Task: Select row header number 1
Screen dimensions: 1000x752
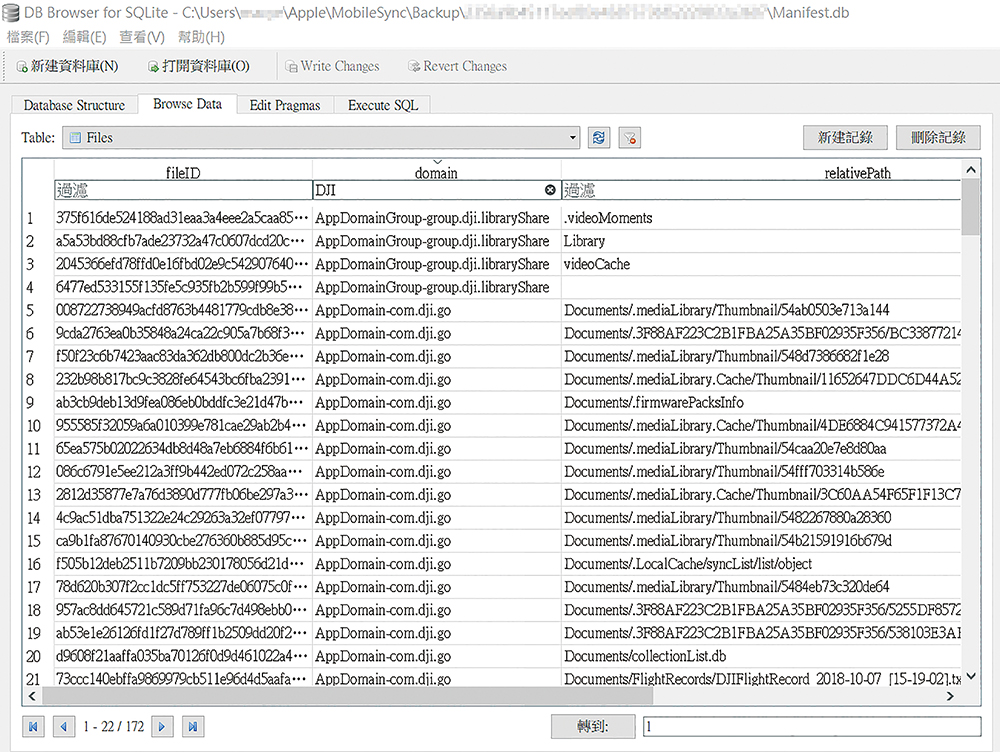Action: [38, 218]
